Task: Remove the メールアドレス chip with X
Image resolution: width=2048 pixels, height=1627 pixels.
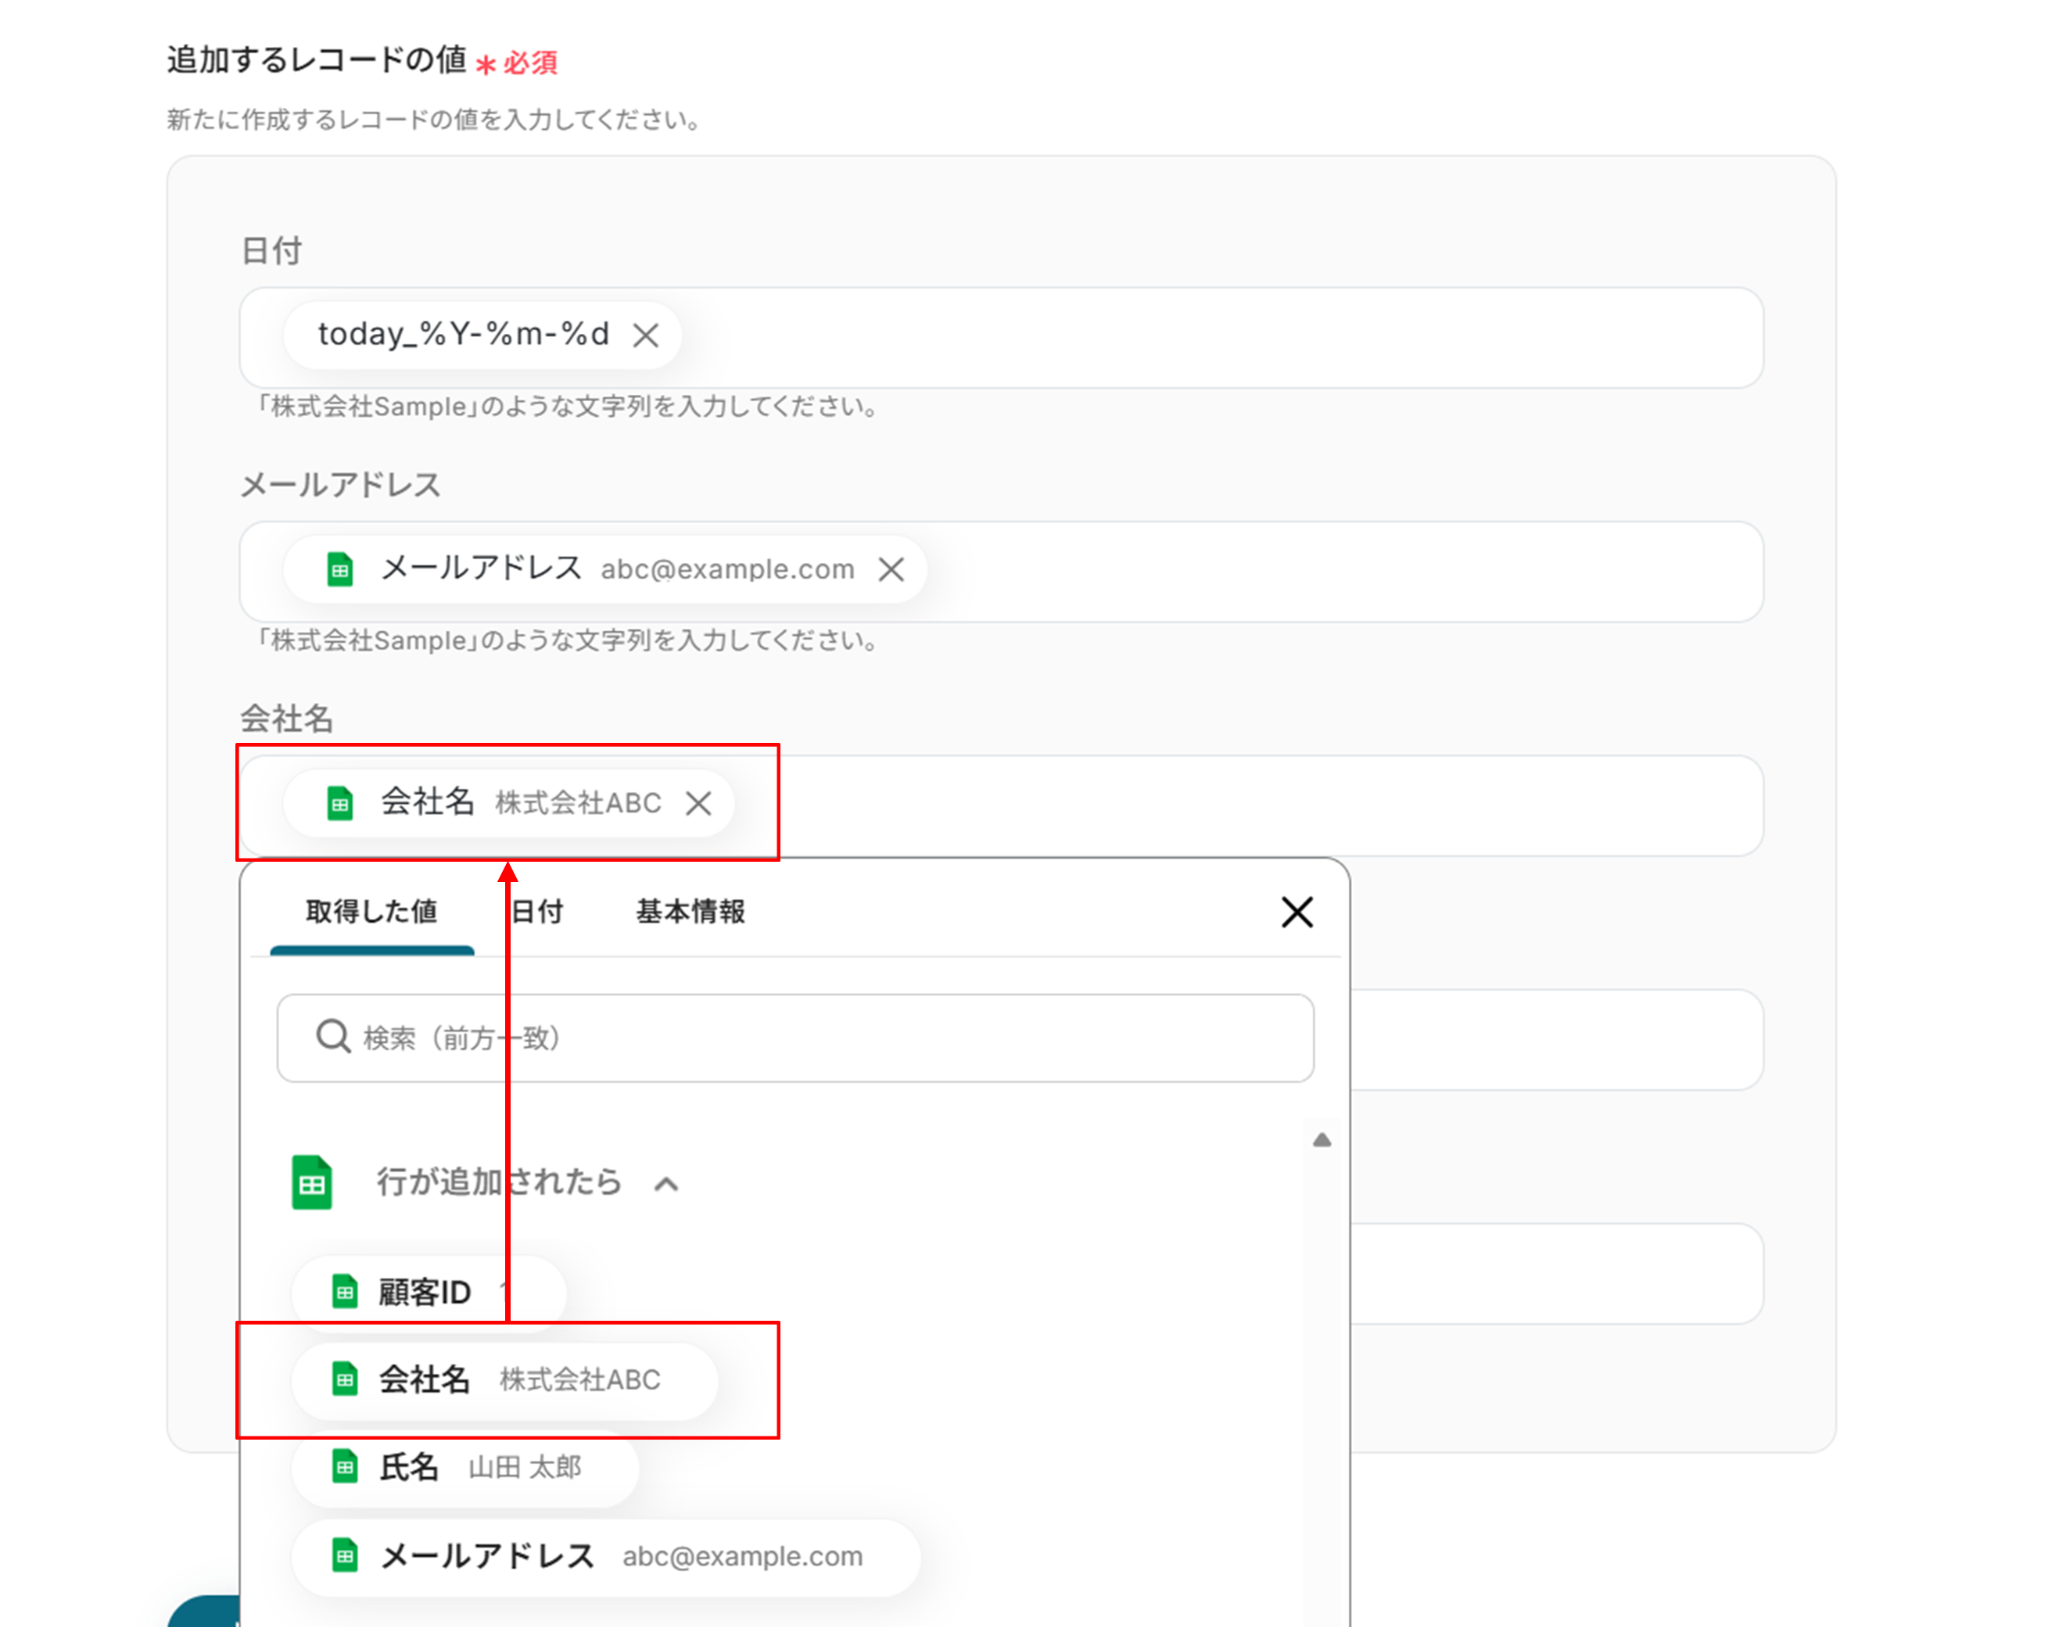Action: pyautogui.click(x=891, y=569)
